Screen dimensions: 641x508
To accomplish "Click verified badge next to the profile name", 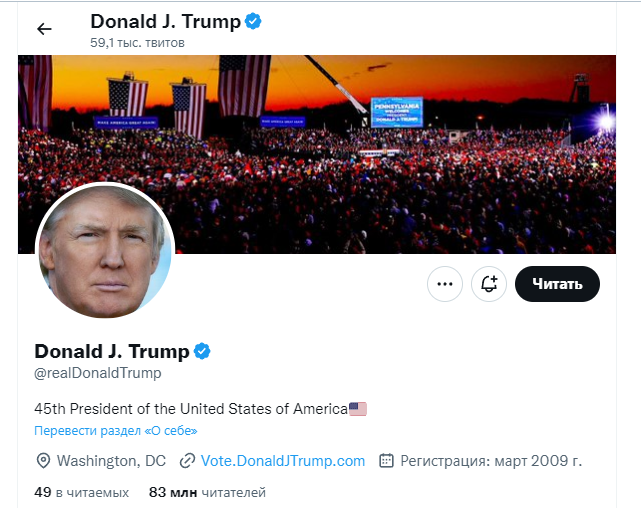I will (202, 351).
